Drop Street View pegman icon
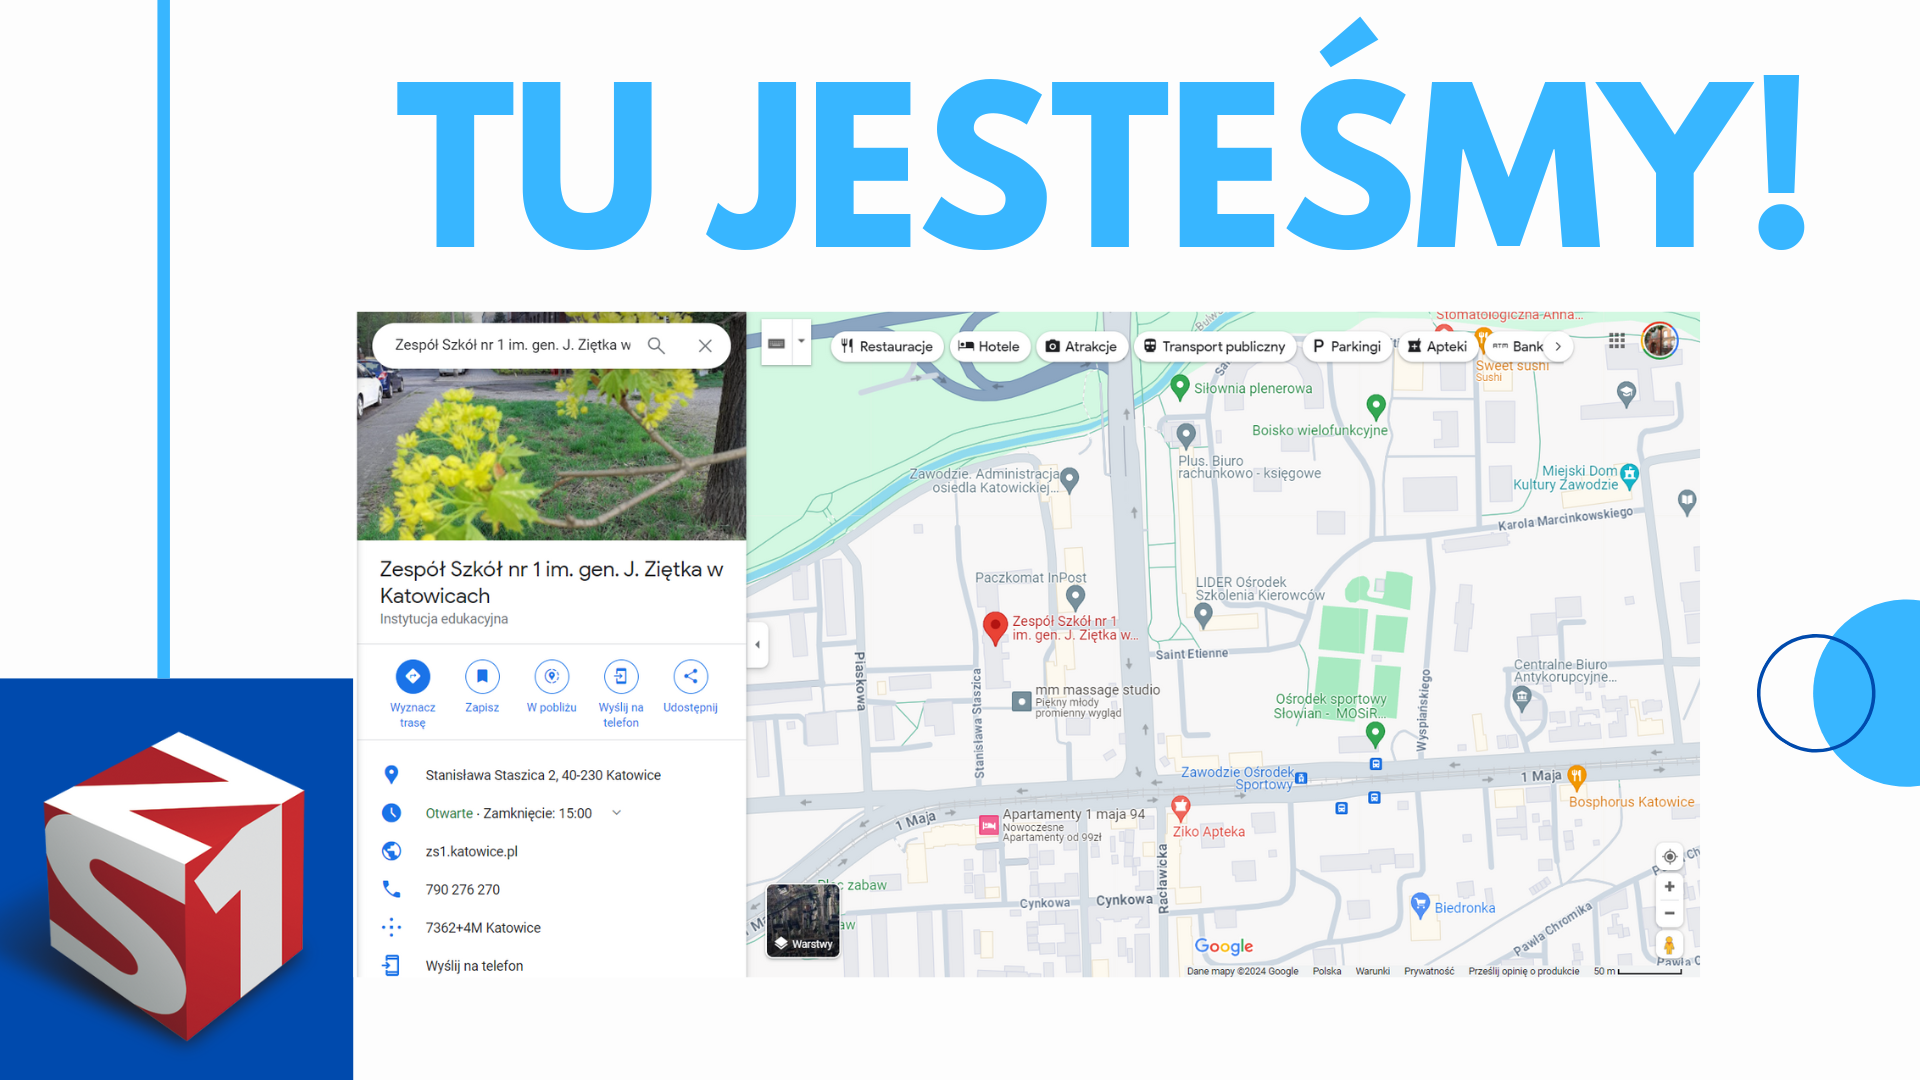Viewport: 1920px width, 1080px height. tap(1668, 944)
